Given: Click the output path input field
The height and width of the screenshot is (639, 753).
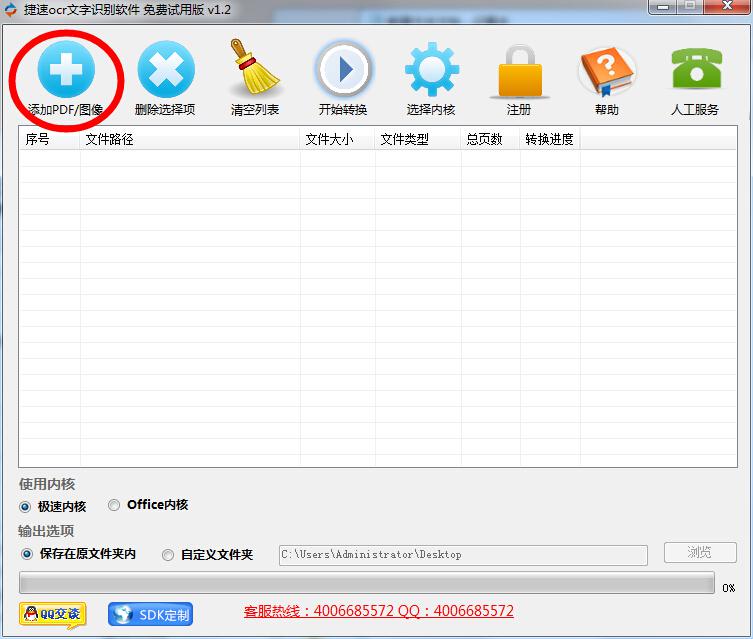Looking at the screenshot, I should point(463,555).
